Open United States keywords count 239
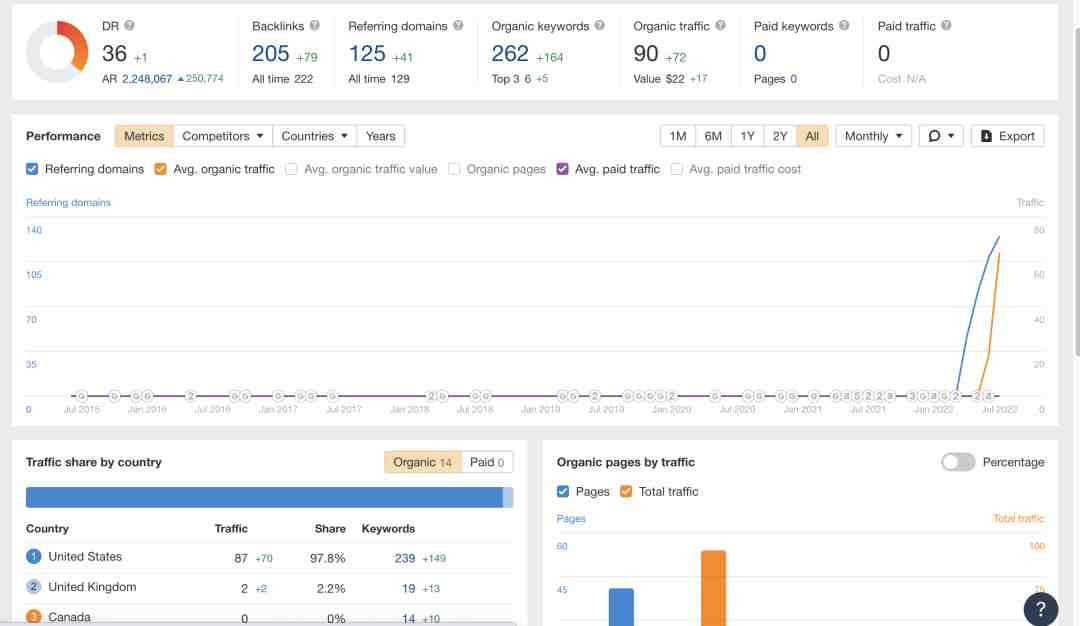Viewport: 1080px width, 626px height. coord(405,558)
